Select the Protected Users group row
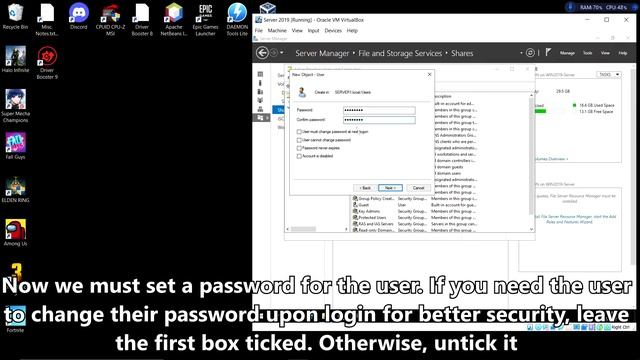 point(415,218)
